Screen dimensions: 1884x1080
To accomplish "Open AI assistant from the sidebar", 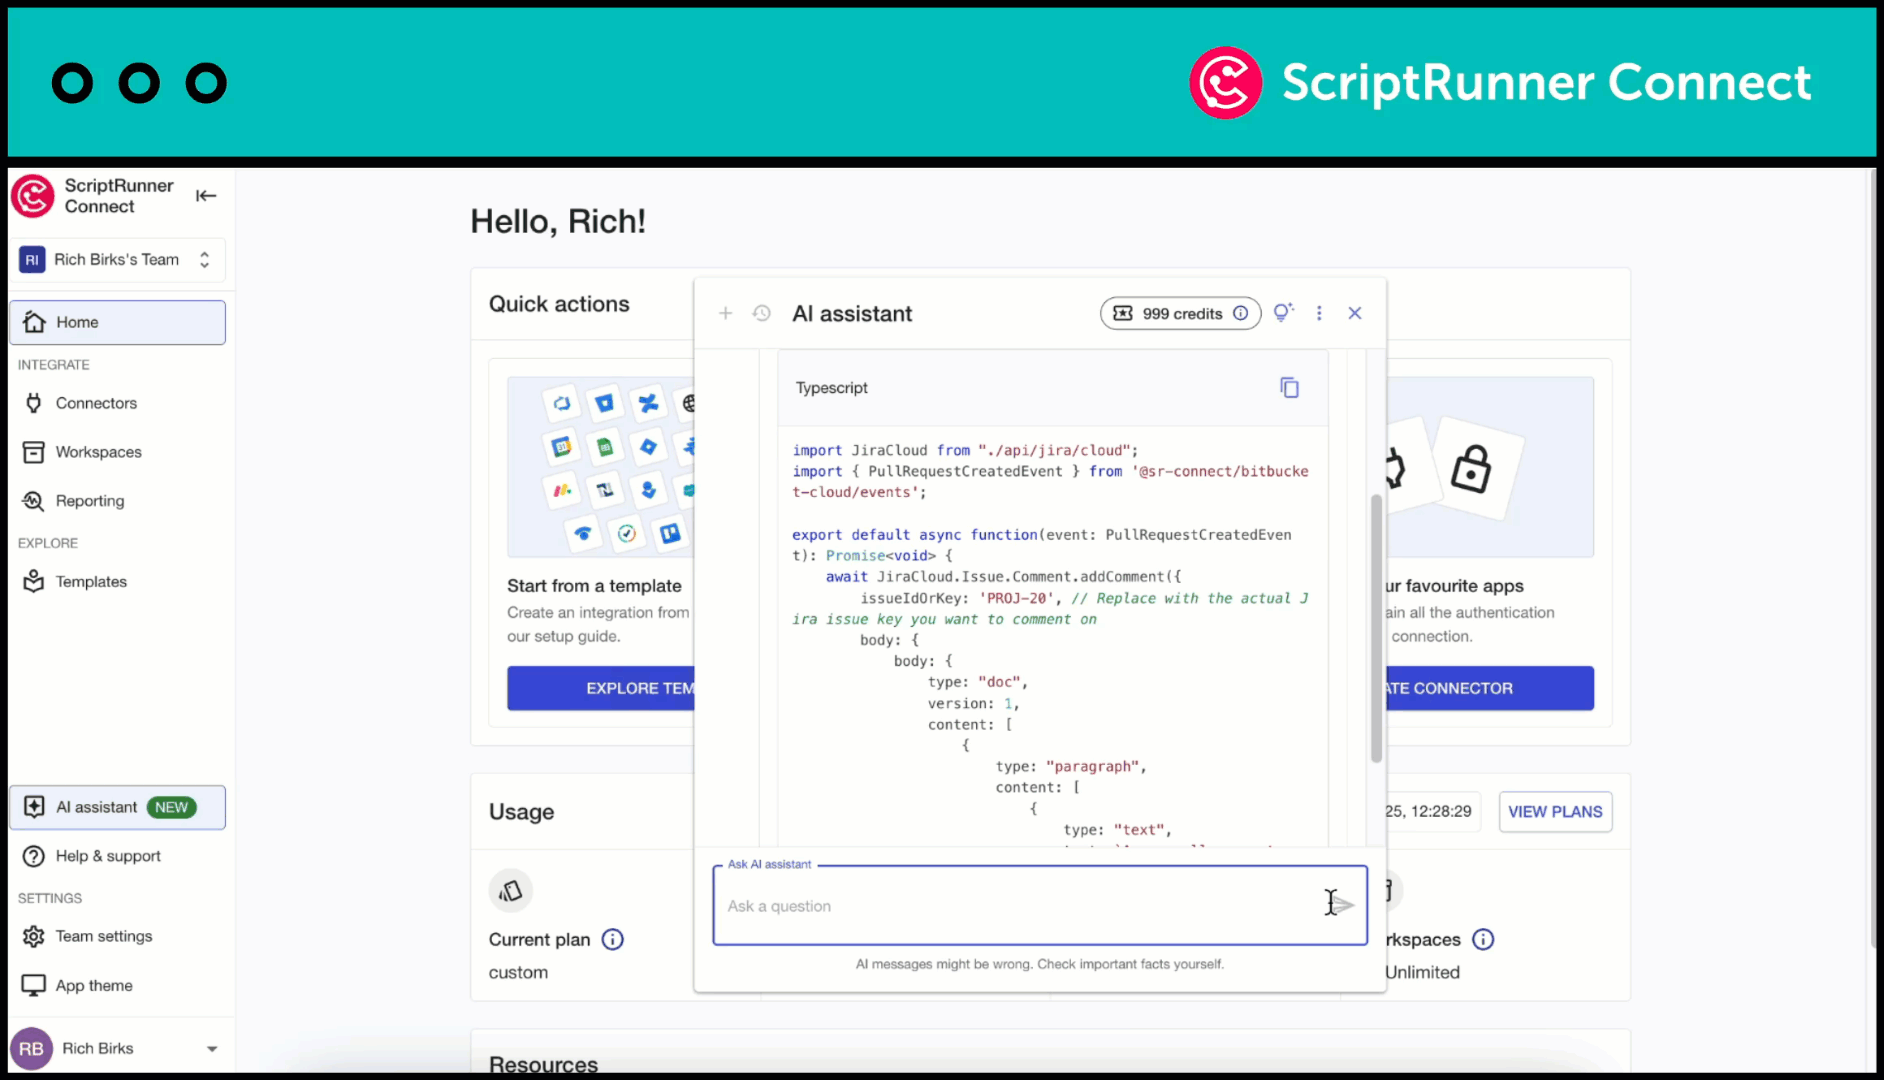I will 117,807.
